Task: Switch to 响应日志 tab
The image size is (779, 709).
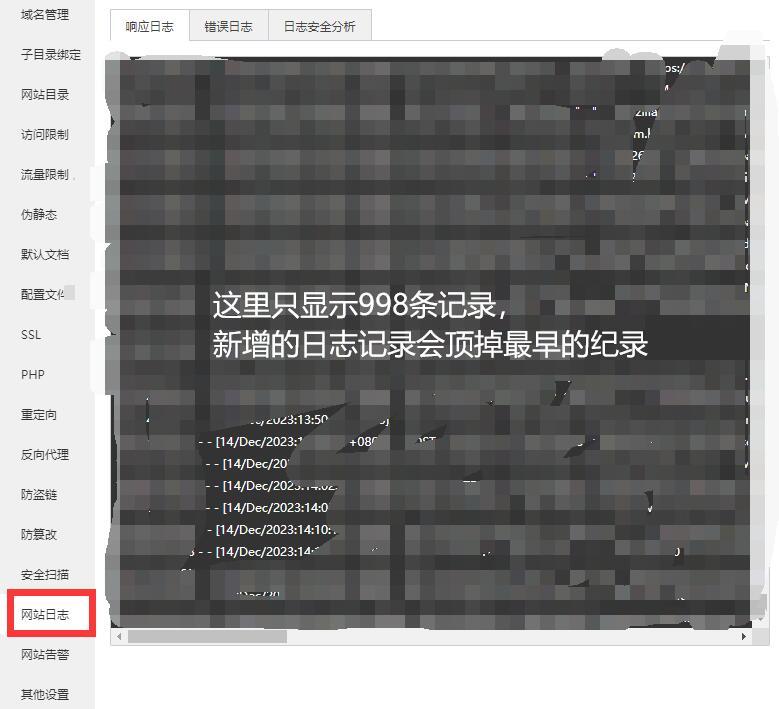Action: pyautogui.click(x=150, y=26)
